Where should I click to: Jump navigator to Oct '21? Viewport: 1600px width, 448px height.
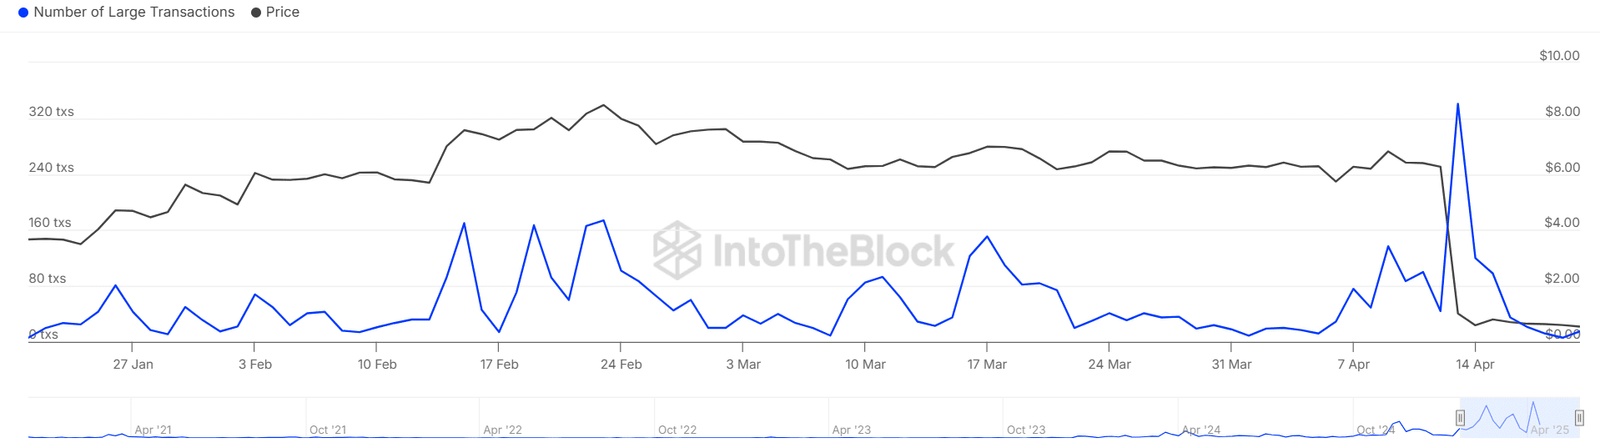pyautogui.click(x=328, y=430)
